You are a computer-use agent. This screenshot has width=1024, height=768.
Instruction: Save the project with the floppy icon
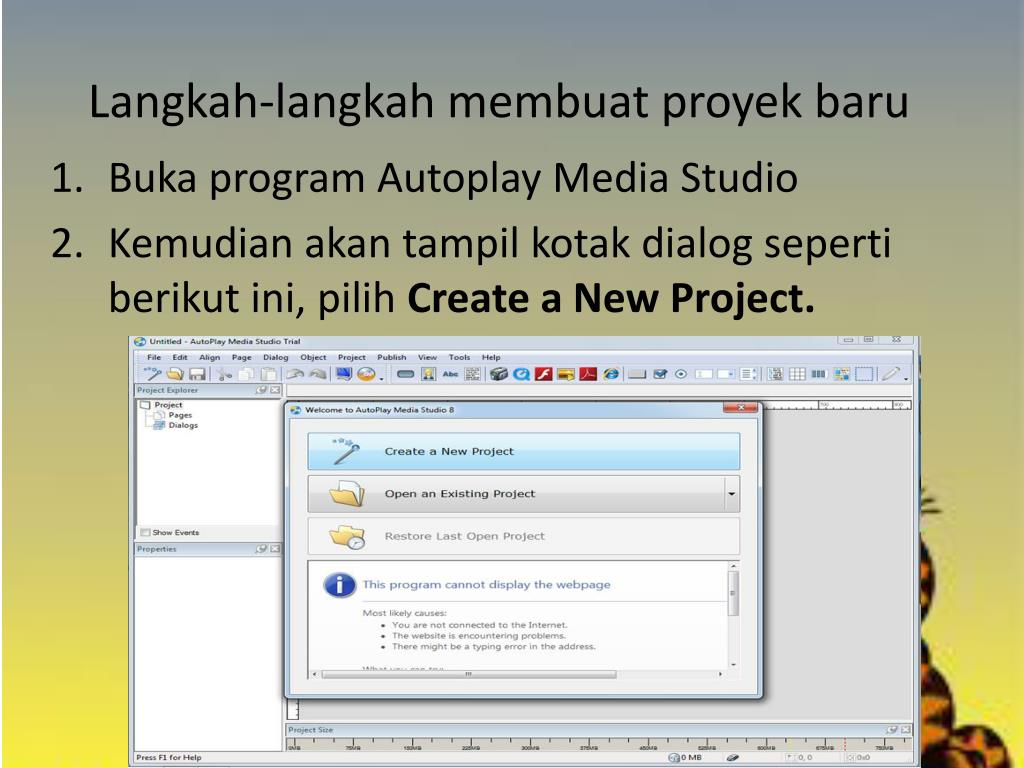coord(197,374)
